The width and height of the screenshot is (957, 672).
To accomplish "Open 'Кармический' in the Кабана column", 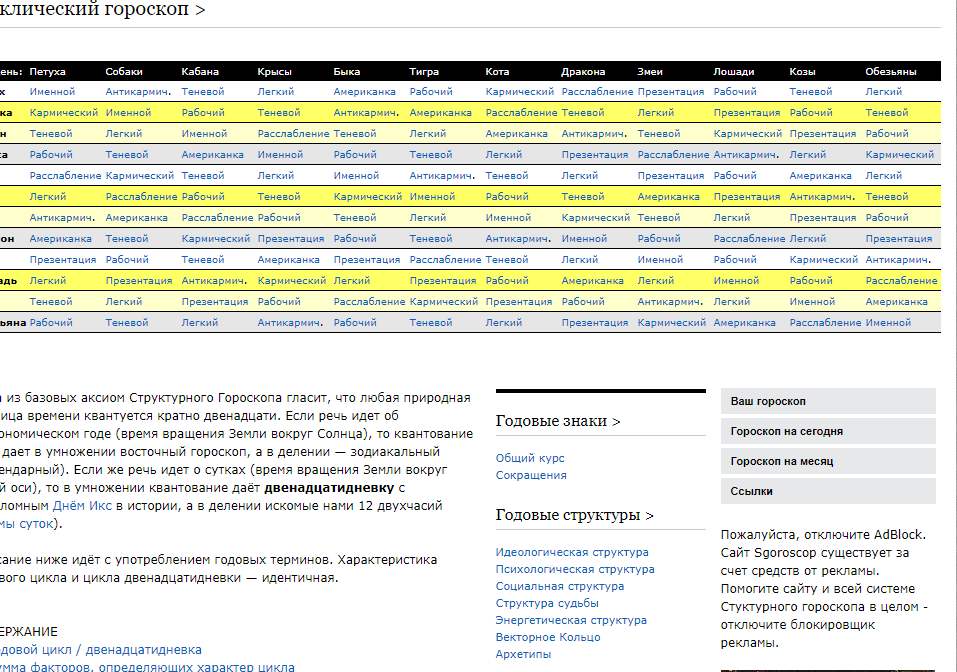I will (x=215, y=239).
